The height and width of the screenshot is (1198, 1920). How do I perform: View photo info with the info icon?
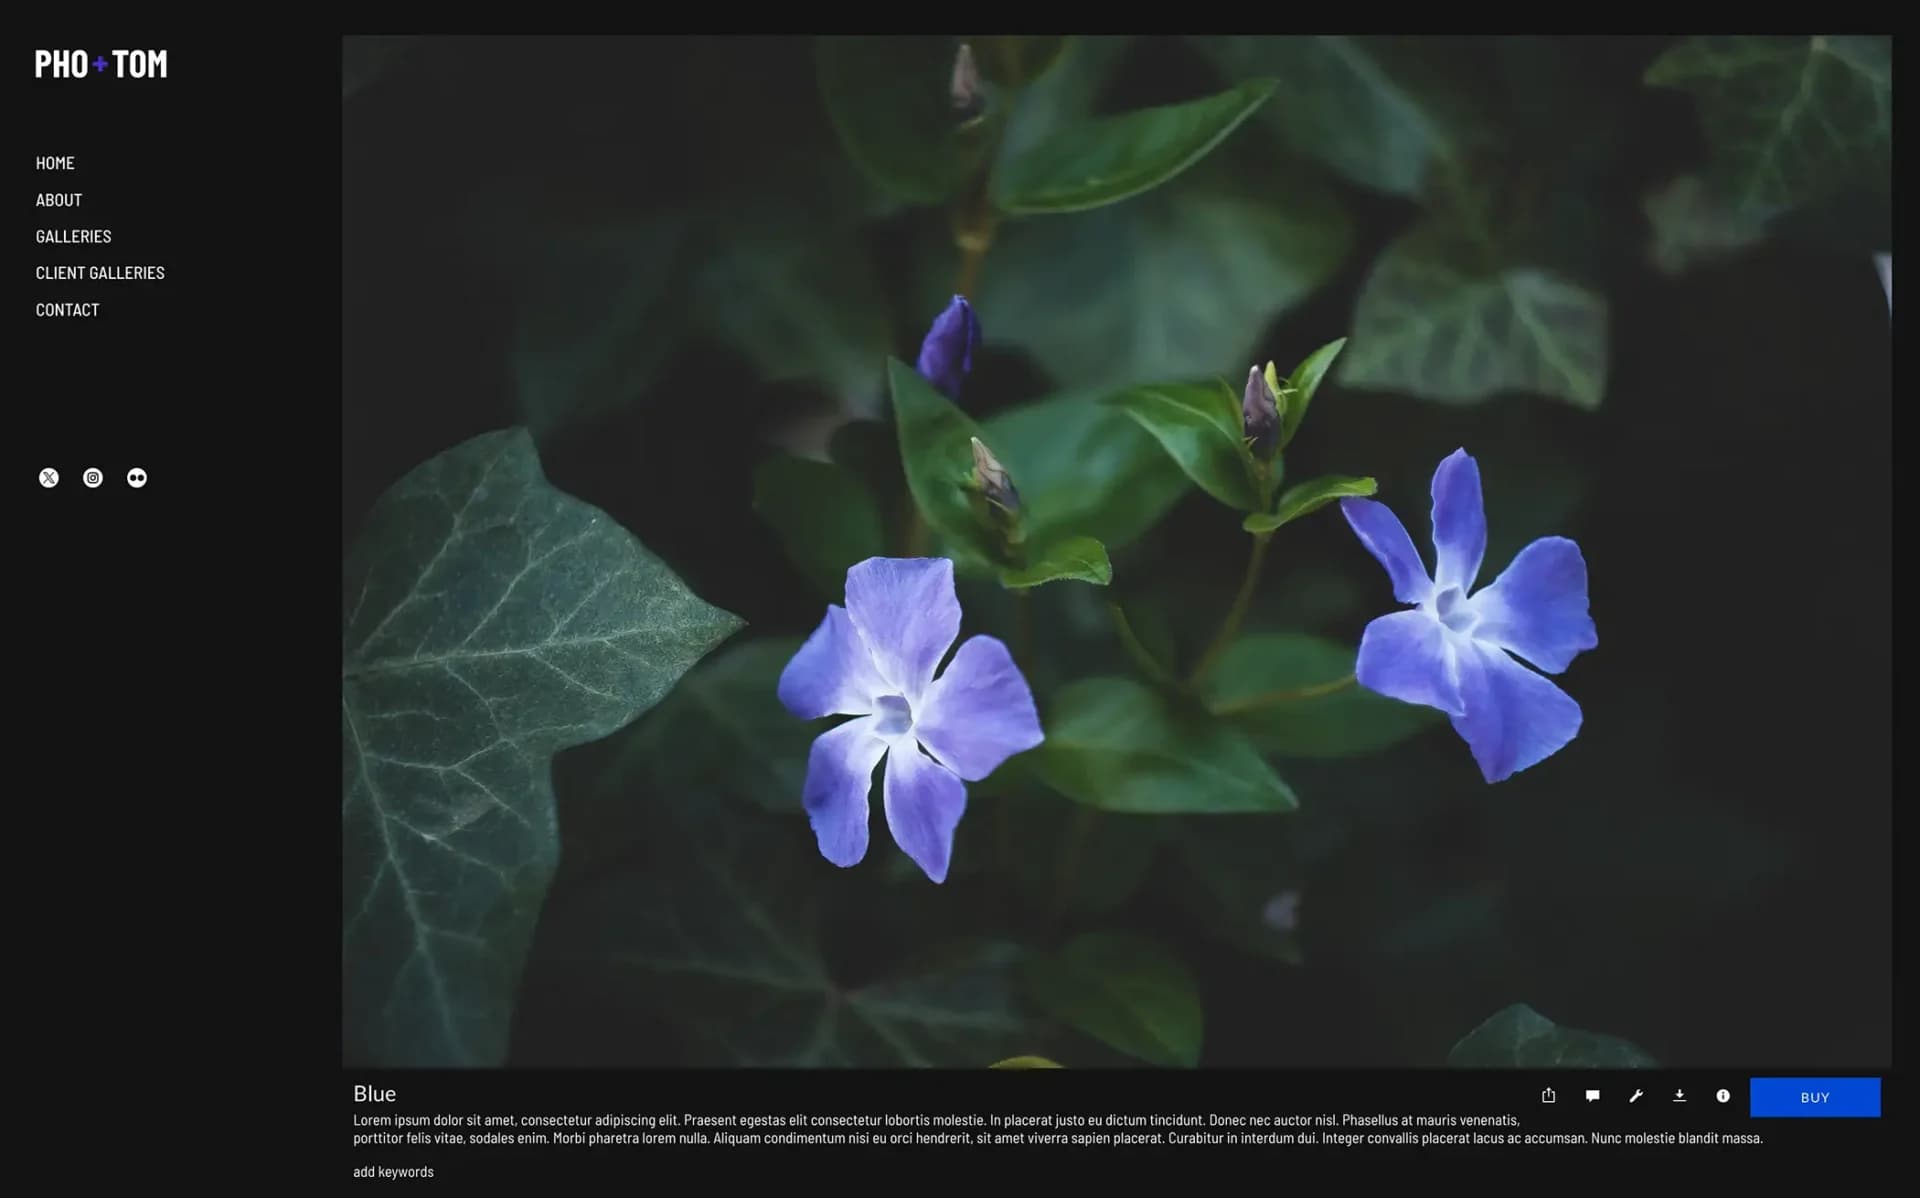point(1723,1095)
